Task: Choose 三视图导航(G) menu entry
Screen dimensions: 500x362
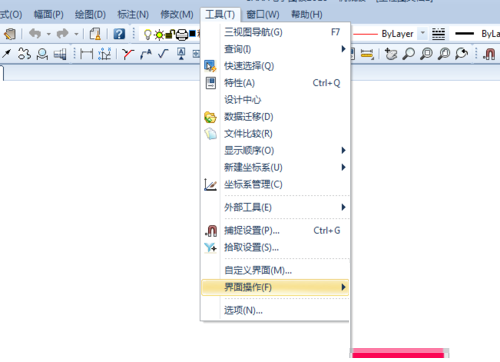Action: (275, 32)
